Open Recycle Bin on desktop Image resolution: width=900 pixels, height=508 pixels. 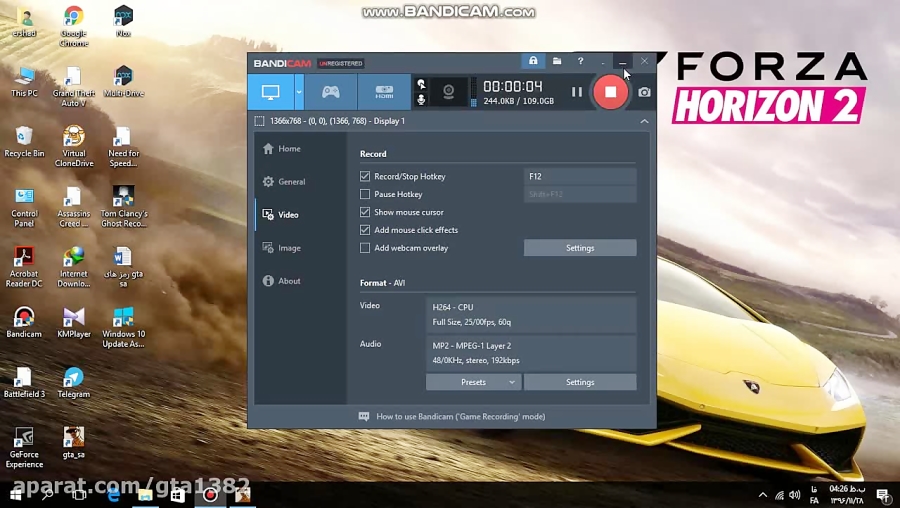click(24, 141)
